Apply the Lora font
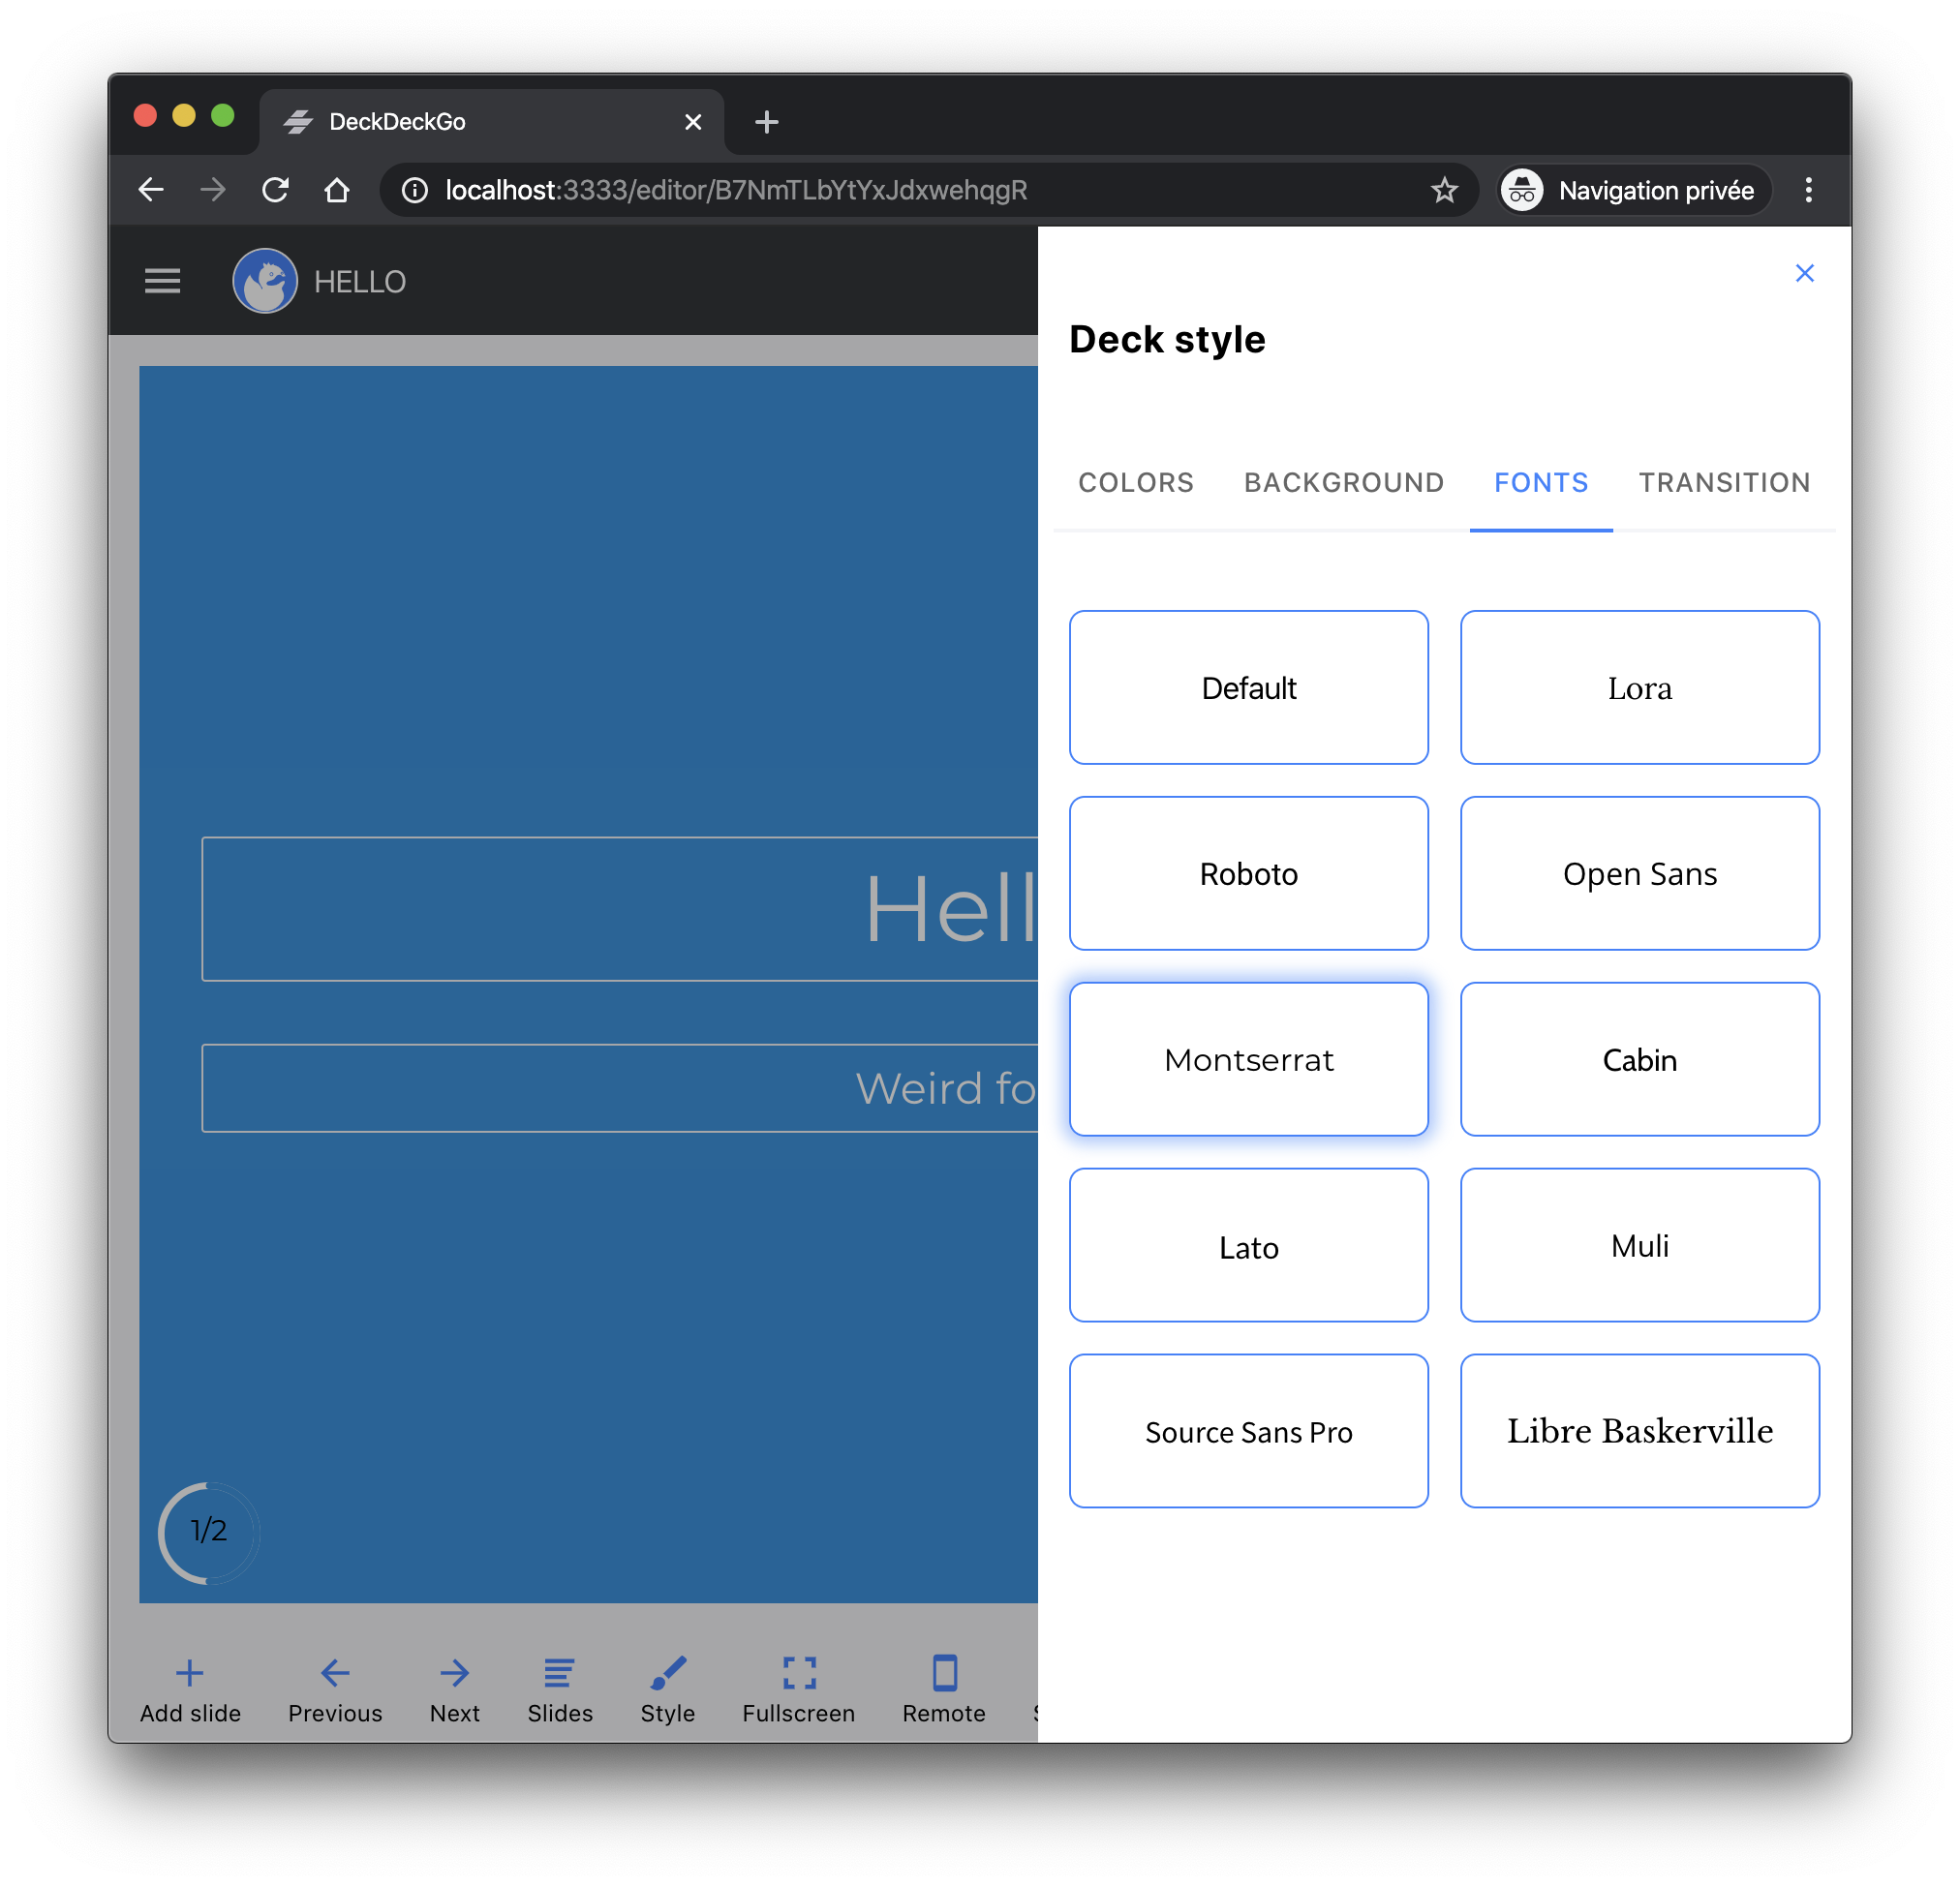This screenshot has height=1886, width=1960. coord(1639,687)
